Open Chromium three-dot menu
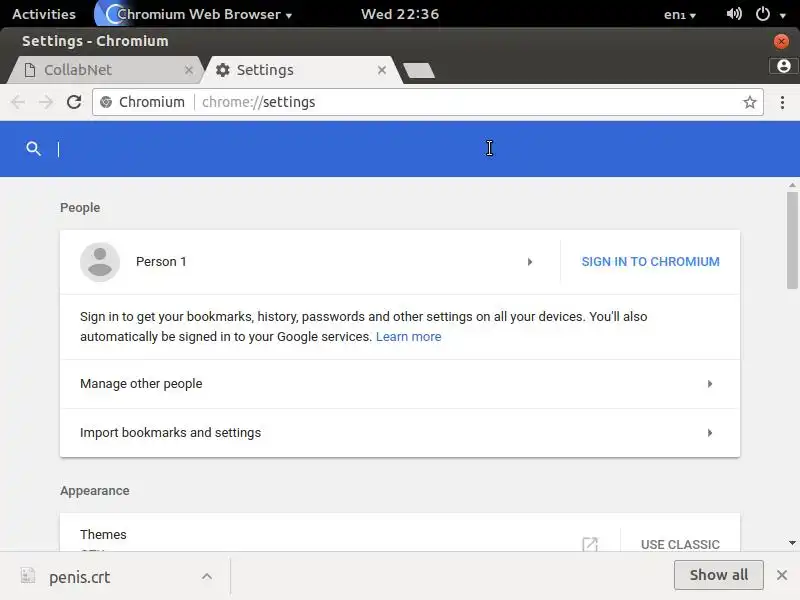Viewport: 800px width, 600px height. 782,102
